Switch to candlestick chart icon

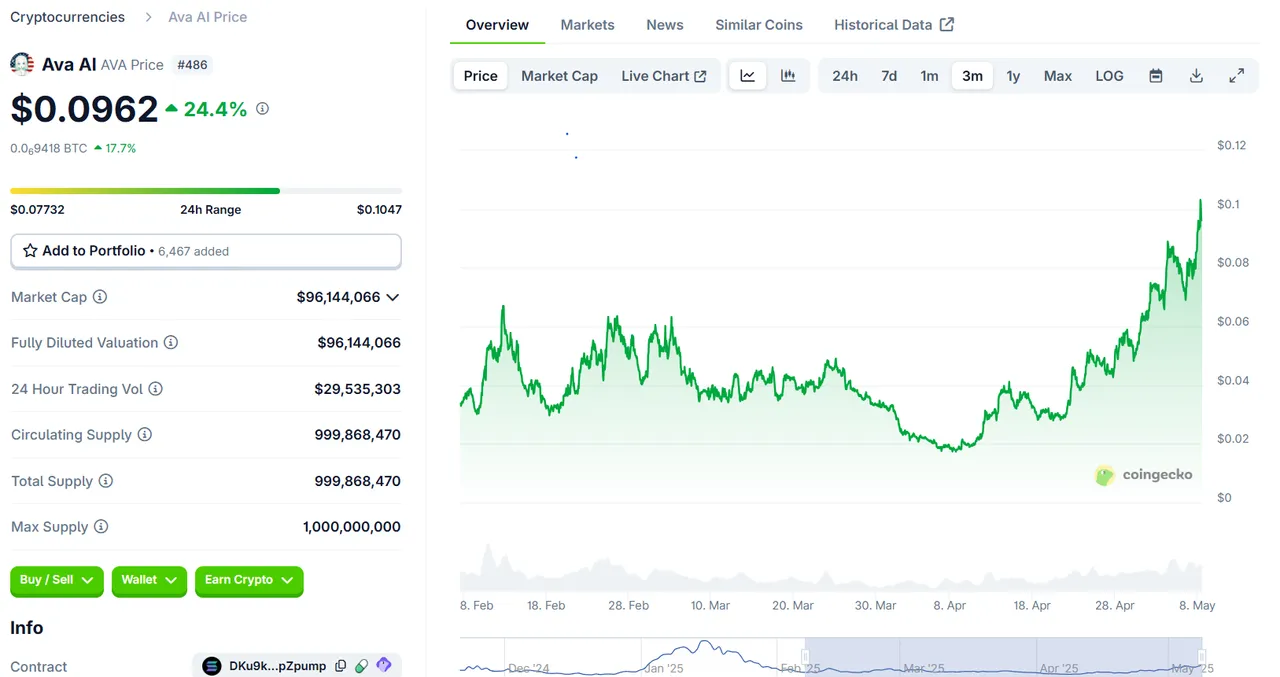tap(788, 76)
